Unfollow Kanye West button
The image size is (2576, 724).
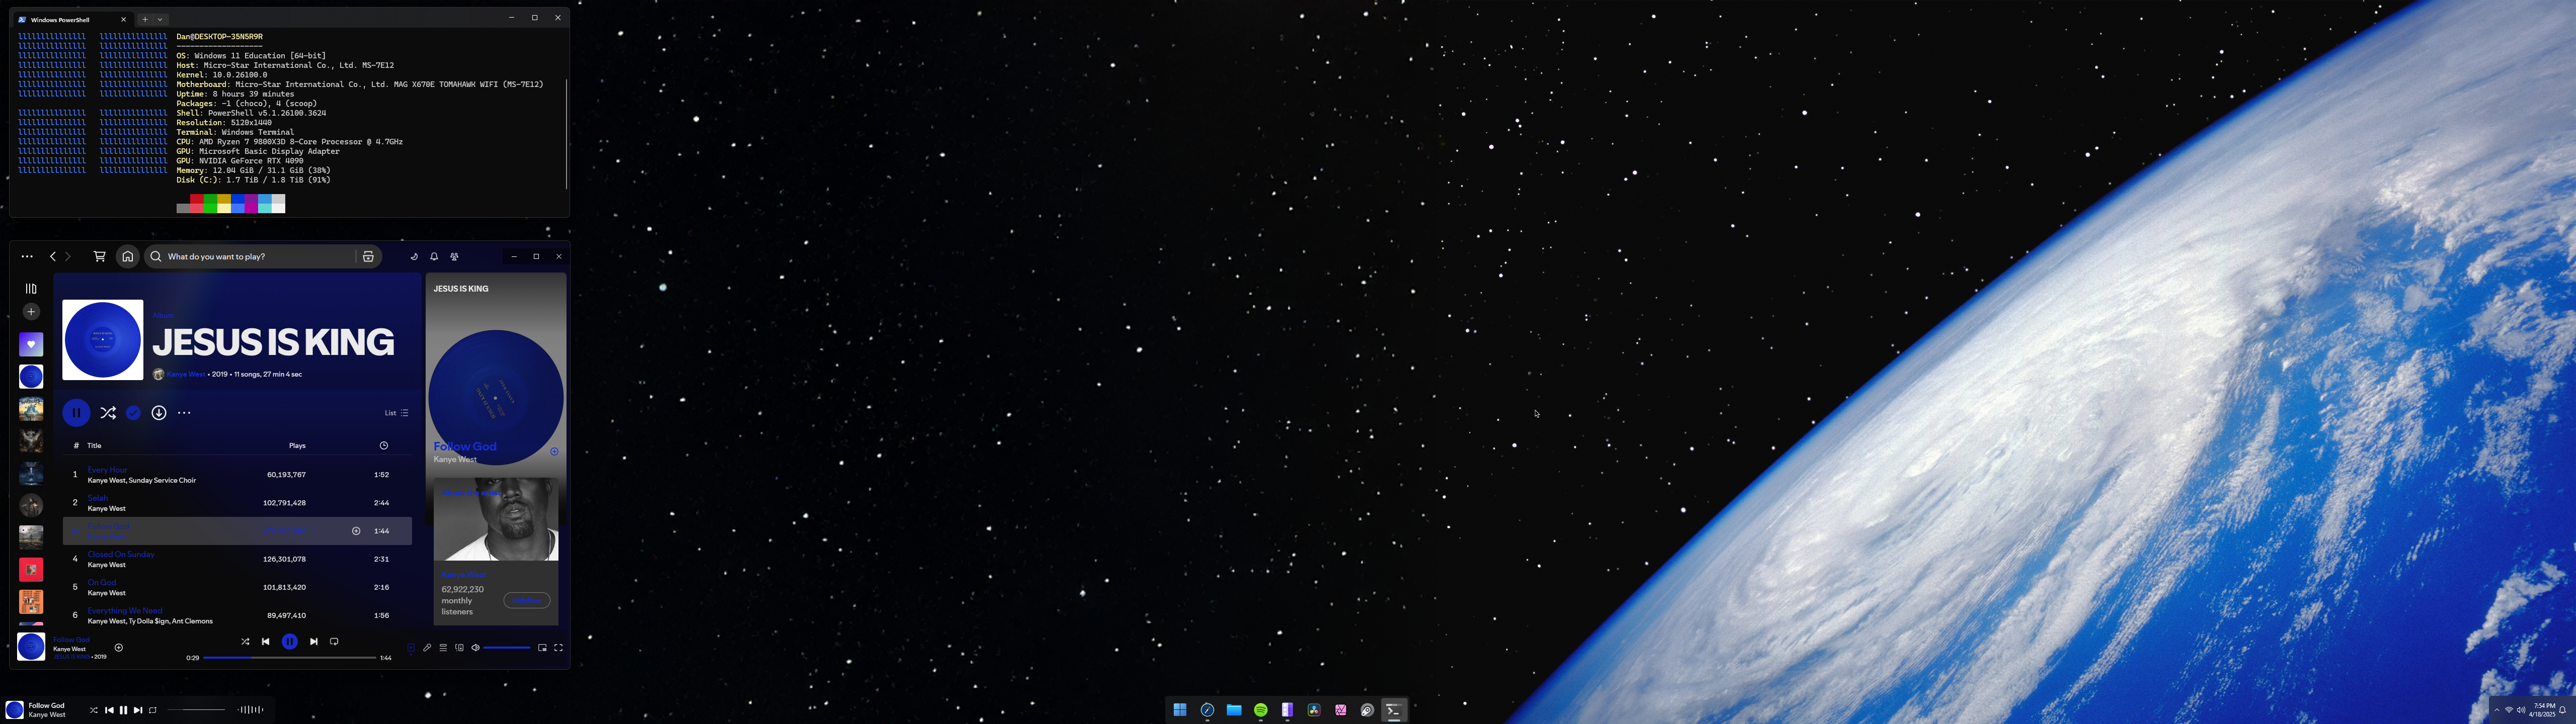click(527, 600)
